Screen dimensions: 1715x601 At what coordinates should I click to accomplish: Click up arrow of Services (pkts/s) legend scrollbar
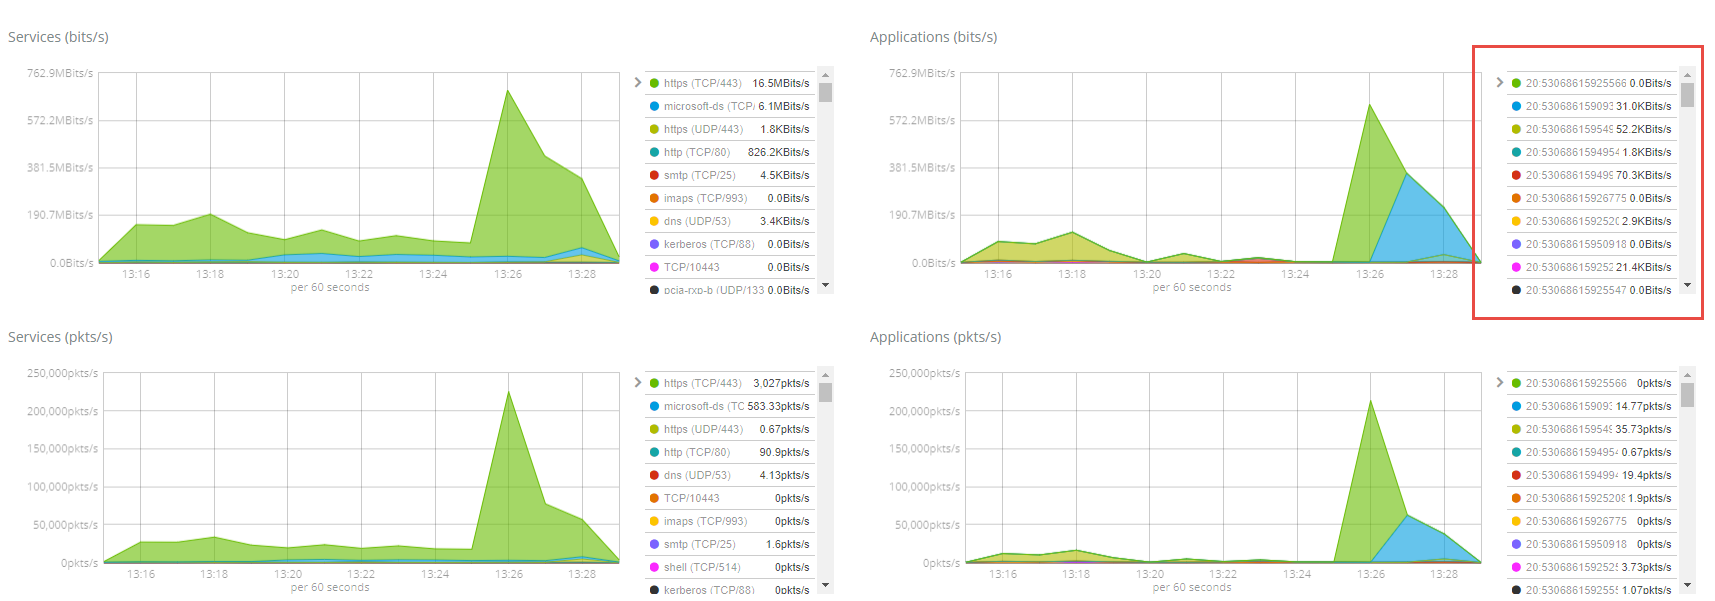pyautogui.click(x=825, y=375)
